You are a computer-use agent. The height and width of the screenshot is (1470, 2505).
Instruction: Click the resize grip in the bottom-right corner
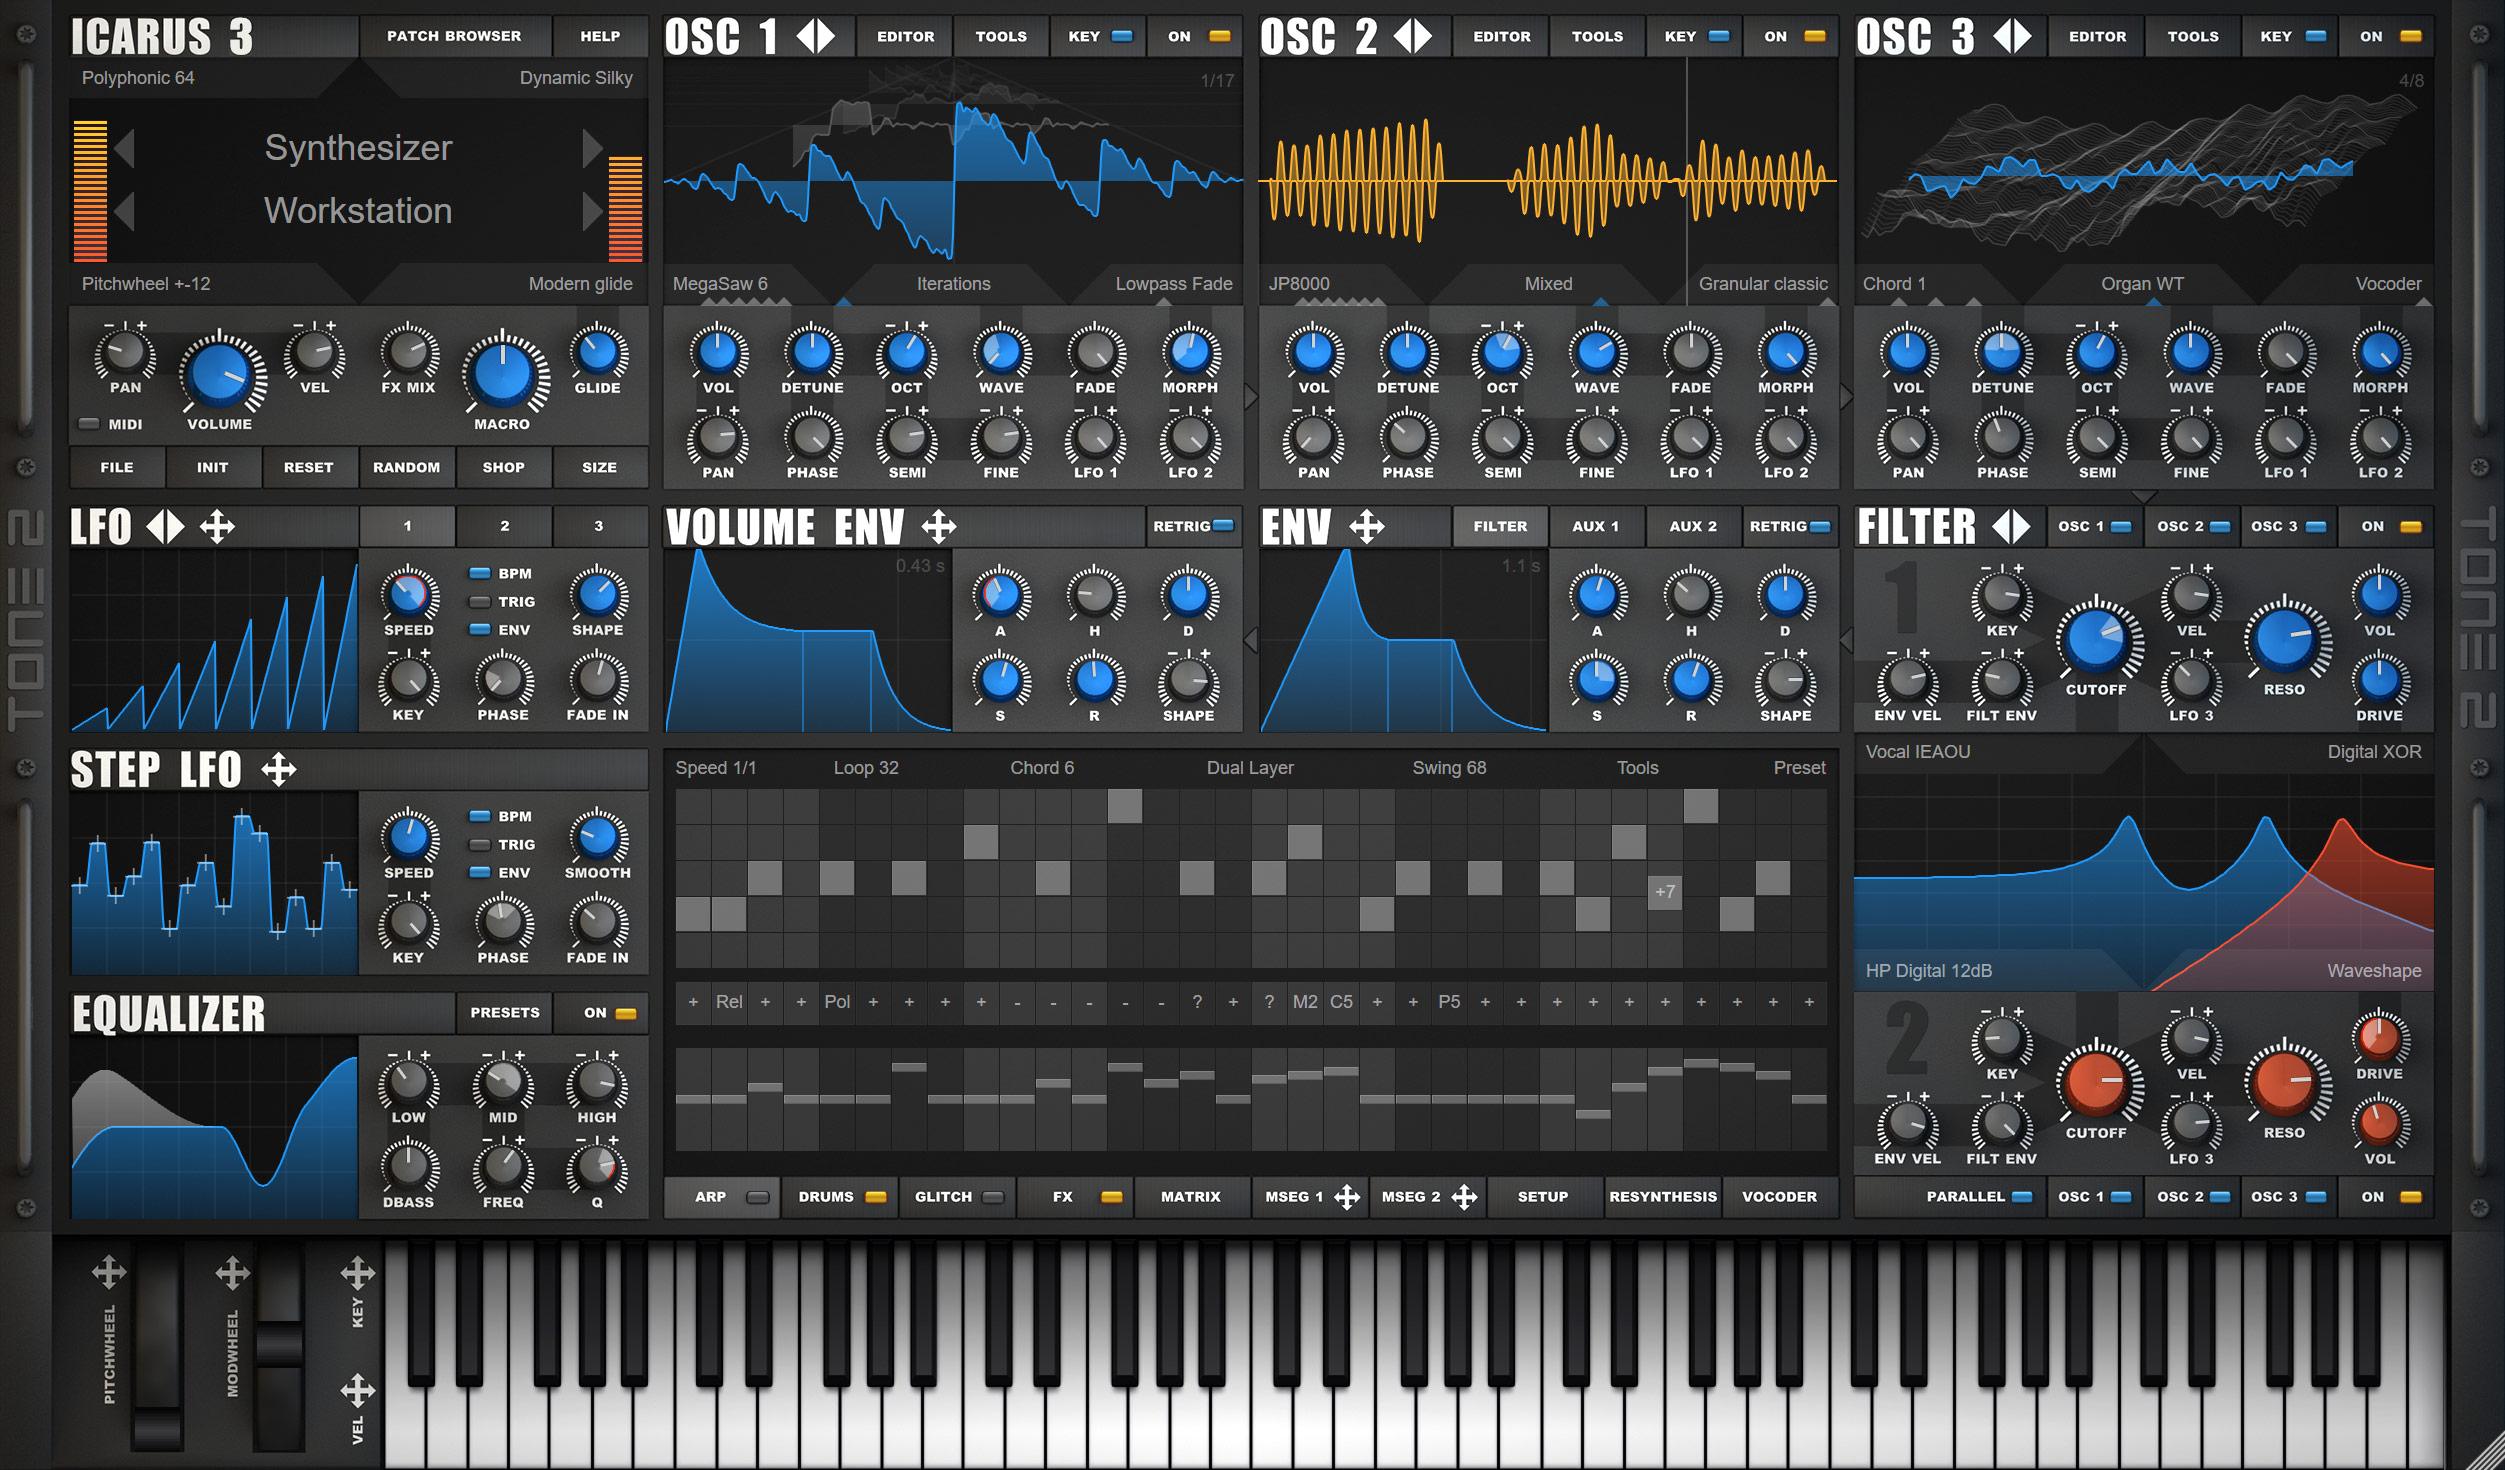coord(2488,1453)
